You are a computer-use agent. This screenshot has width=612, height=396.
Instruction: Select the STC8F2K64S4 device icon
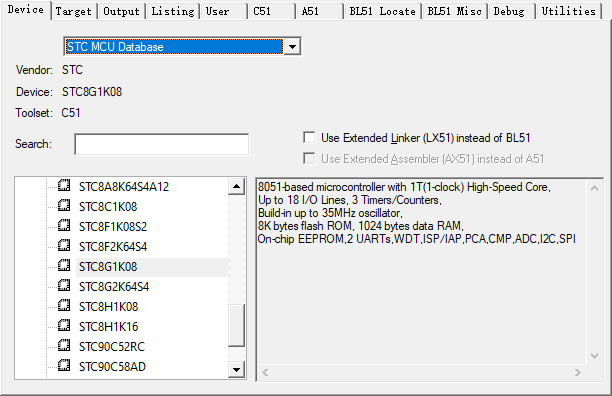[64, 245]
